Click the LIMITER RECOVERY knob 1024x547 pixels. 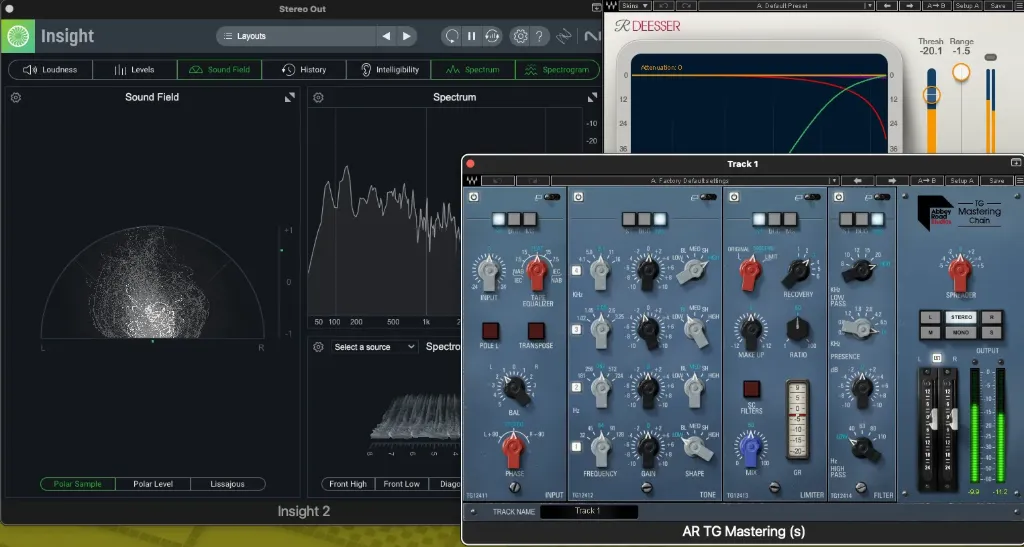[x=798, y=272]
